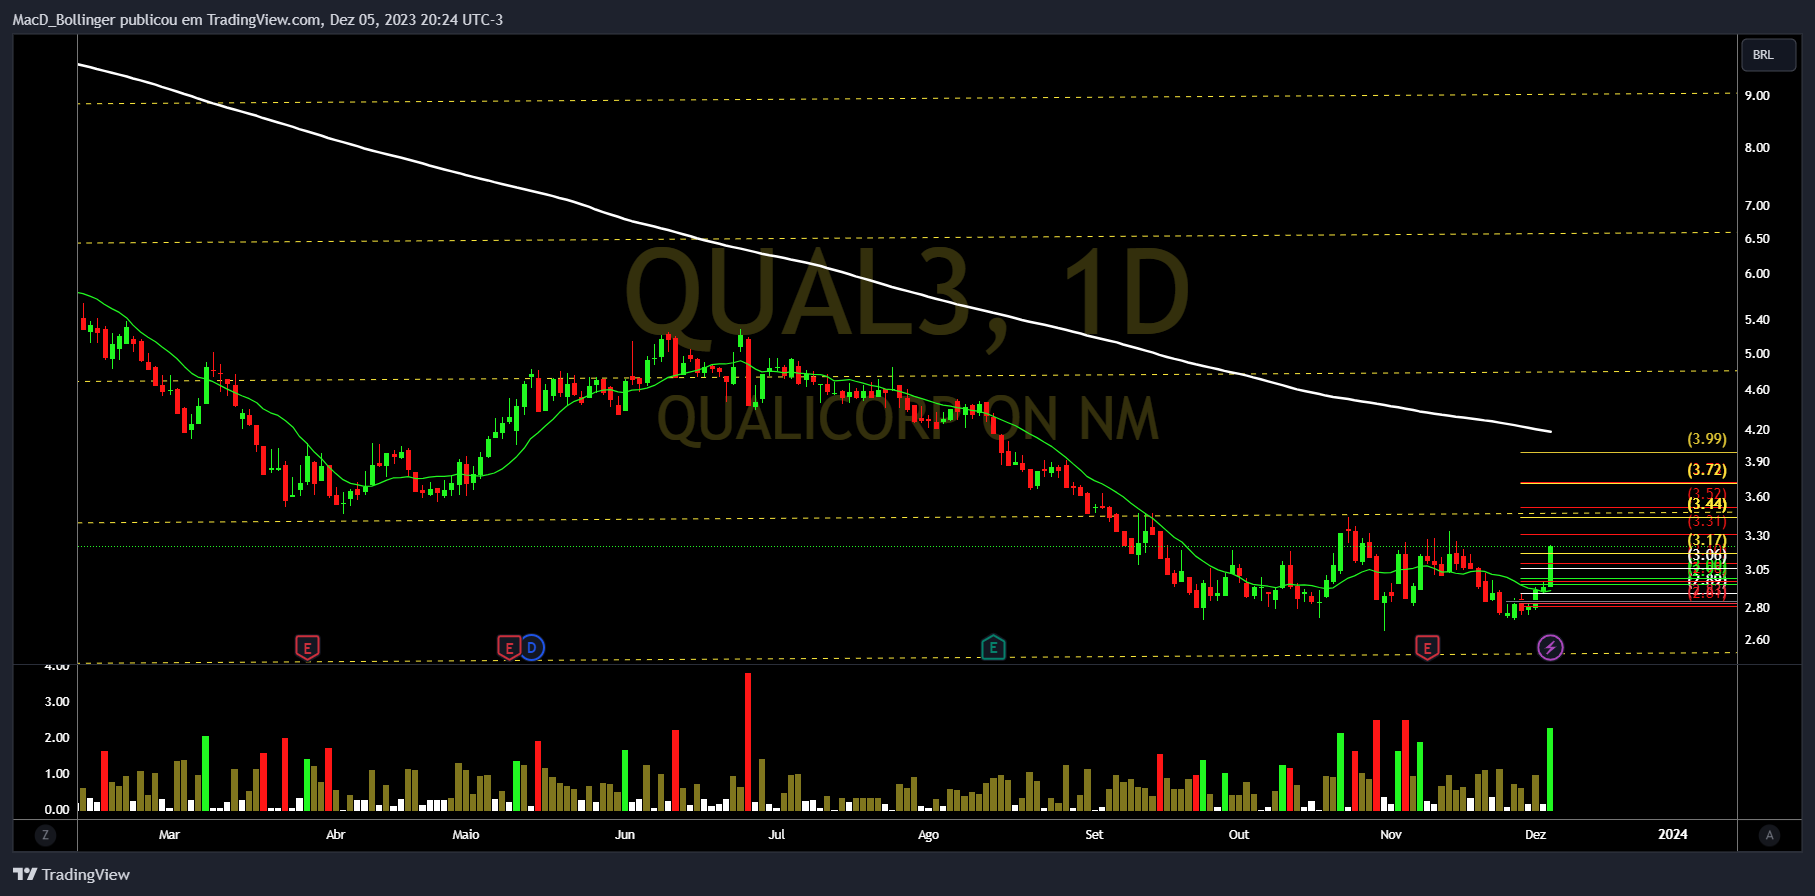The image size is (1815, 896).
Task: Open the red E earnings marker before Abr
Action: [307, 648]
